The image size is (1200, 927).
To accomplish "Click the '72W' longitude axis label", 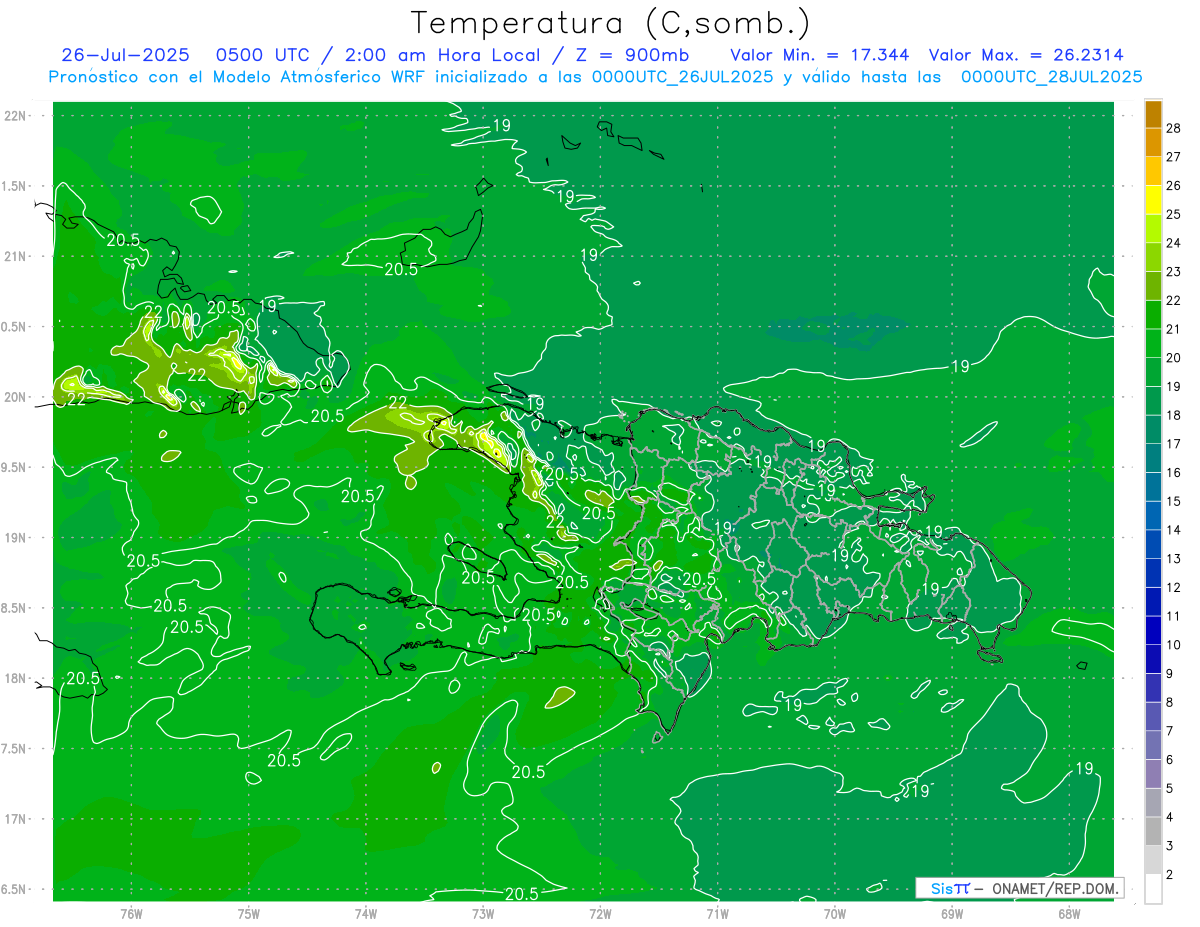I will click(x=600, y=913).
